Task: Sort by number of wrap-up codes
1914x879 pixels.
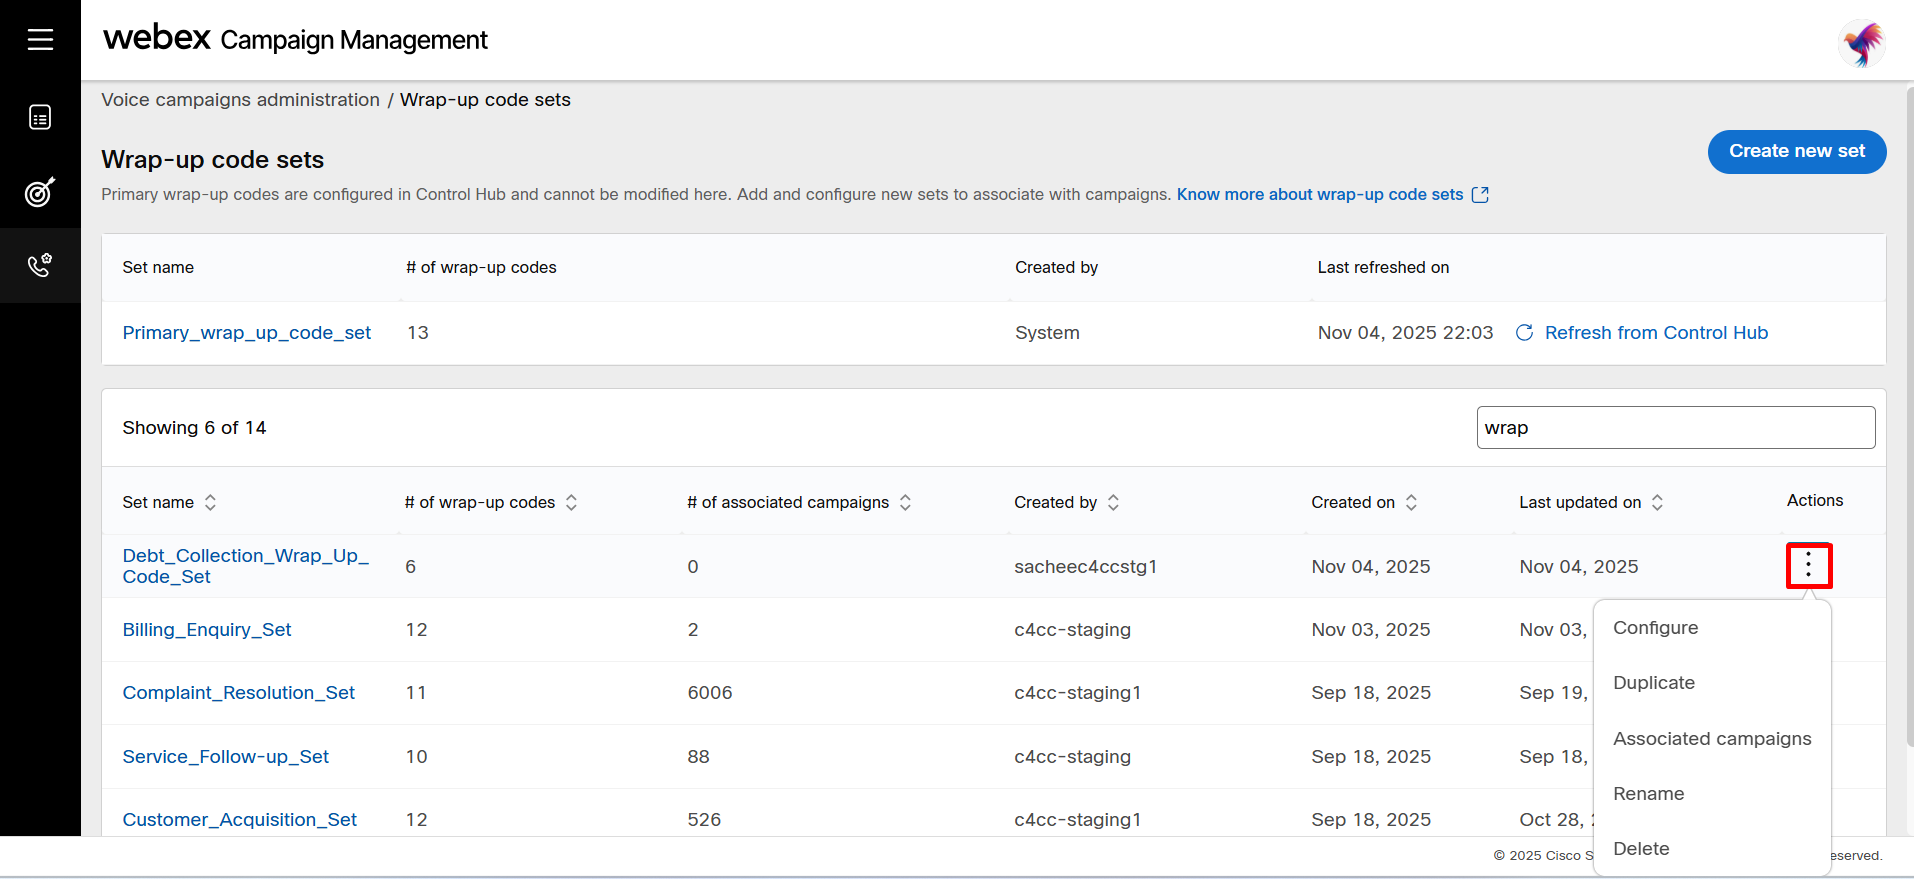Action: point(571,503)
